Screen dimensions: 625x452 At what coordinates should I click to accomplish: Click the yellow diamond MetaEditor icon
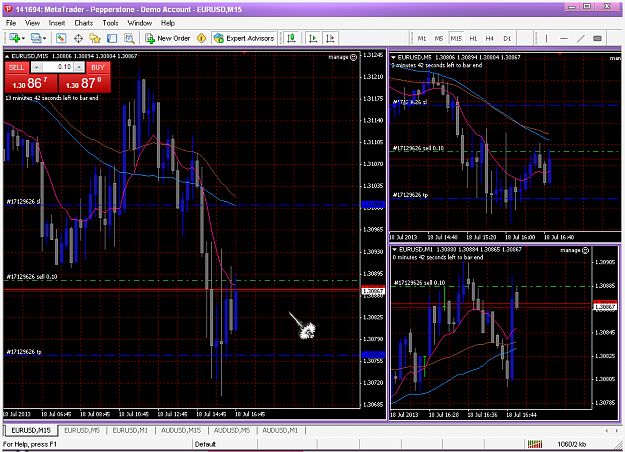[x=201, y=38]
